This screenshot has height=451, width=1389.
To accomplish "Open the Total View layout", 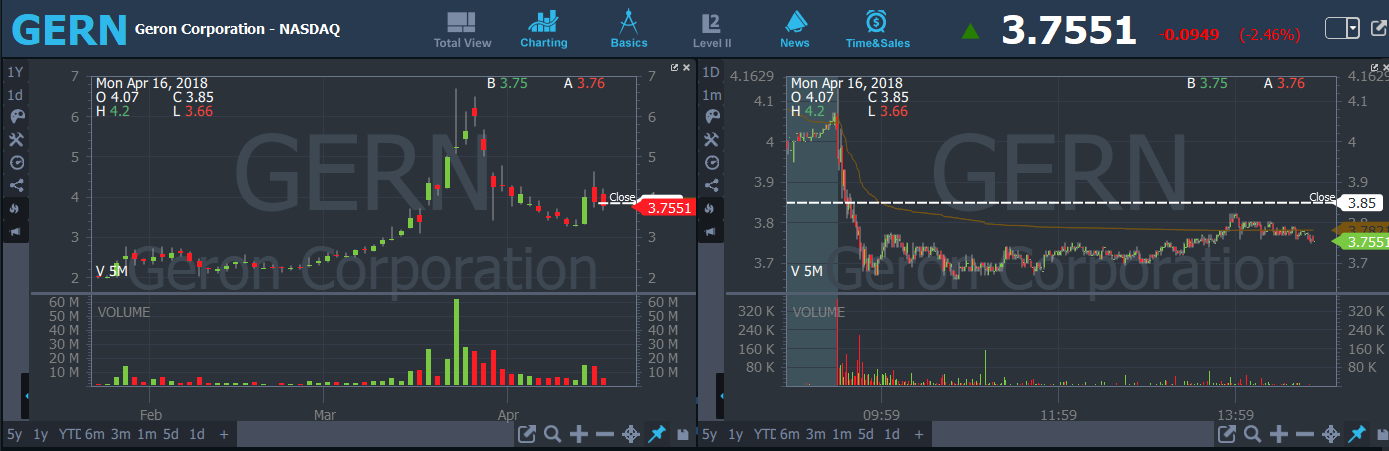I will click(x=462, y=30).
